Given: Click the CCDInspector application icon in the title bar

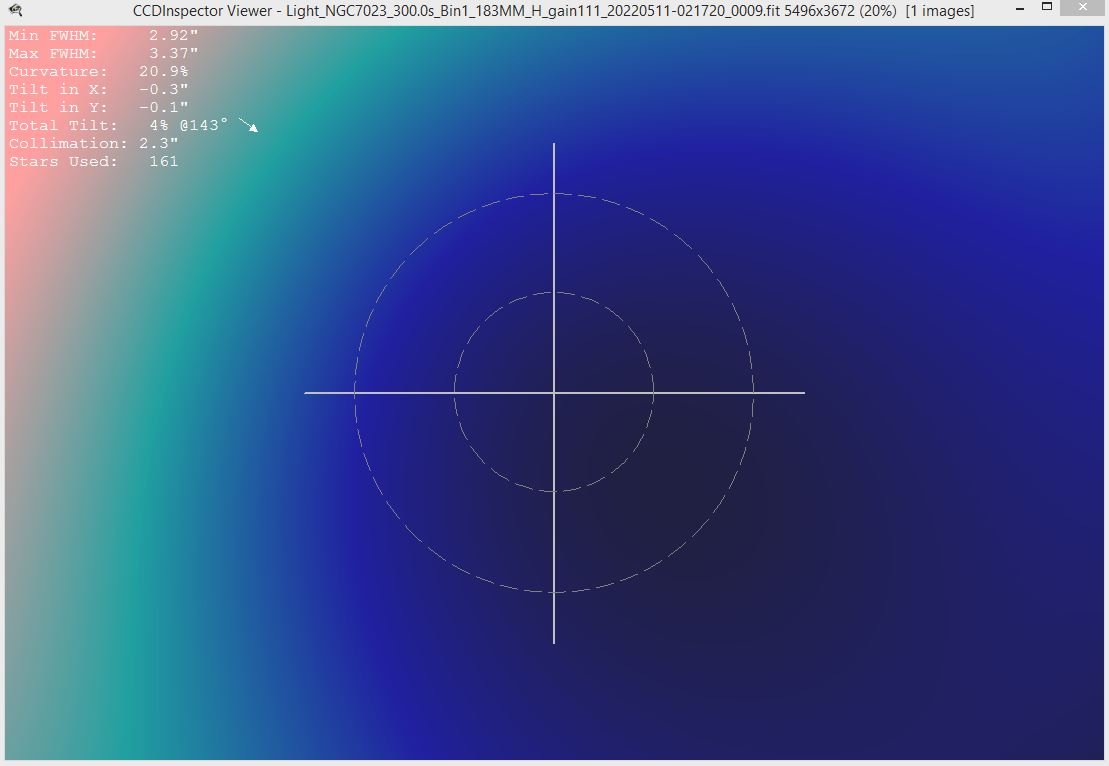Looking at the screenshot, I should coord(14,10).
